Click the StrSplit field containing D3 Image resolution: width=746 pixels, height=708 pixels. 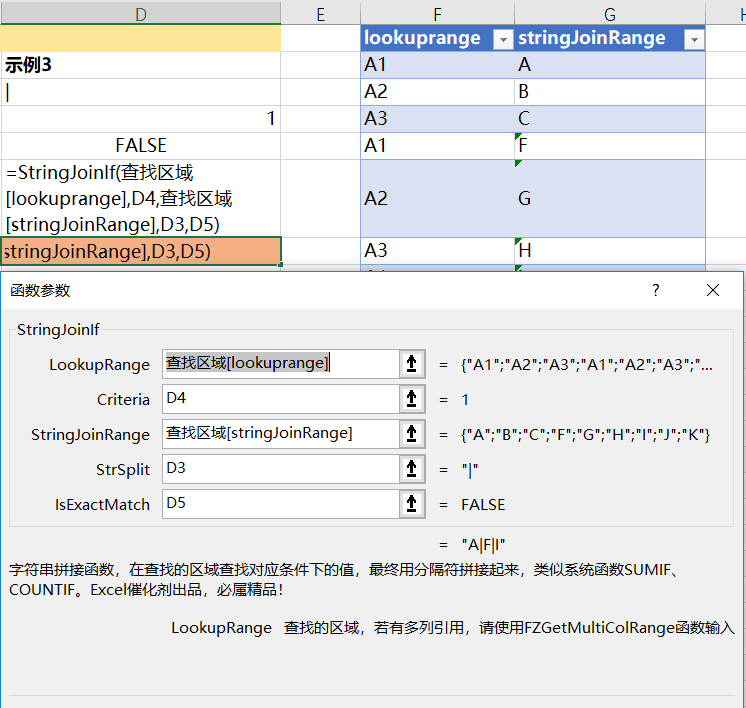tap(281, 469)
